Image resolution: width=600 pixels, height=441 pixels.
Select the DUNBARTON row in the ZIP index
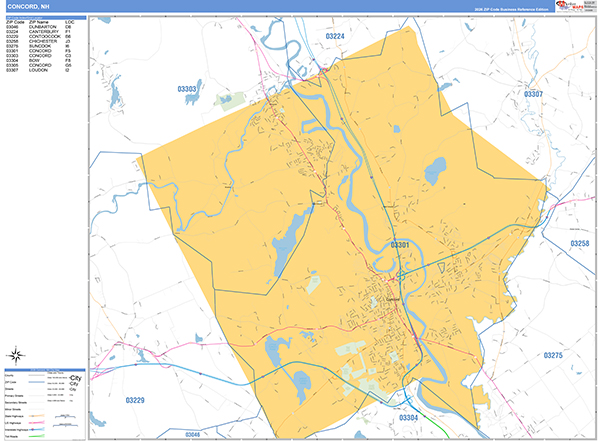(x=39, y=27)
